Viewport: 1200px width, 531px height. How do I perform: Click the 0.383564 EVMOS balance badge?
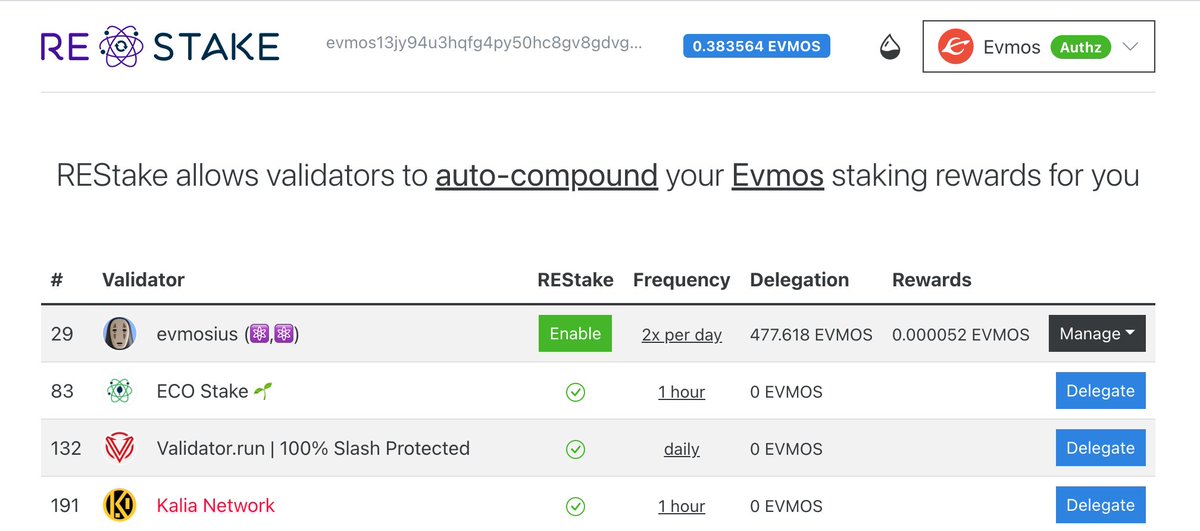click(x=756, y=46)
